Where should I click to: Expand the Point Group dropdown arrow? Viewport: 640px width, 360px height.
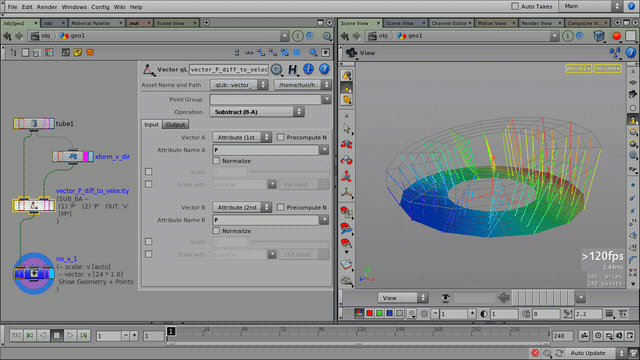coord(327,99)
